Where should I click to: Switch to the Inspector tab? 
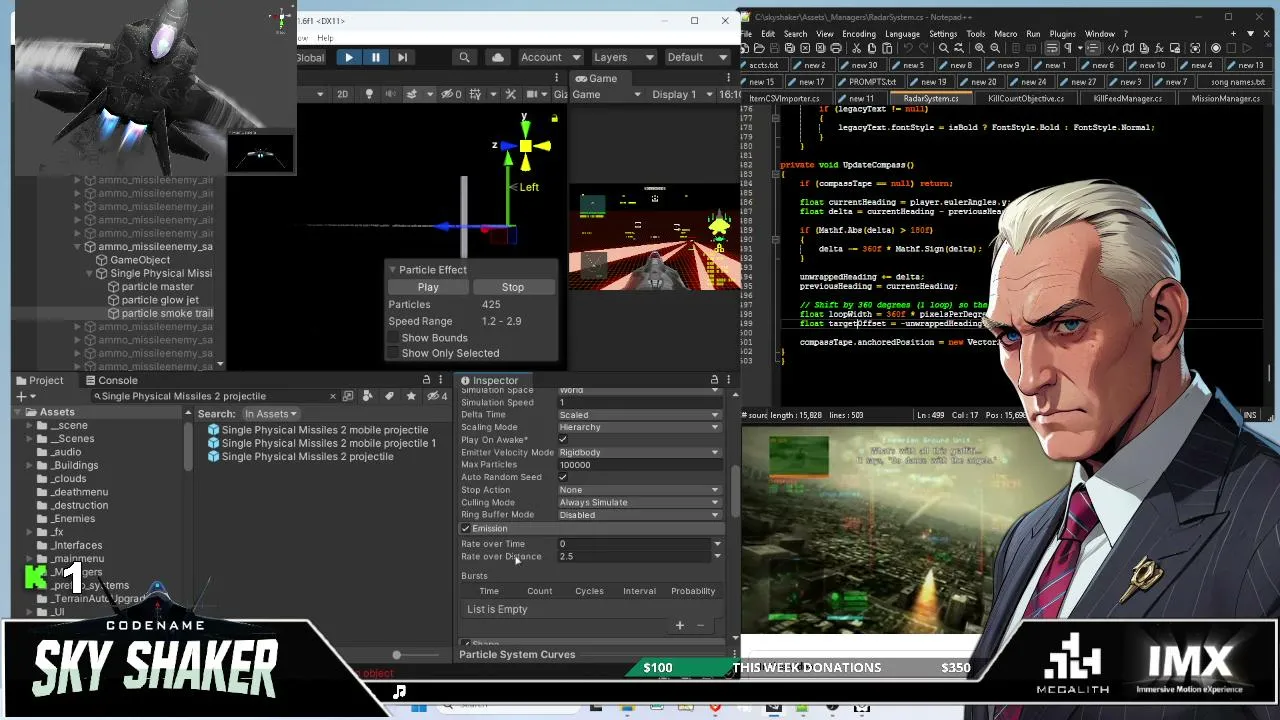(489, 380)
